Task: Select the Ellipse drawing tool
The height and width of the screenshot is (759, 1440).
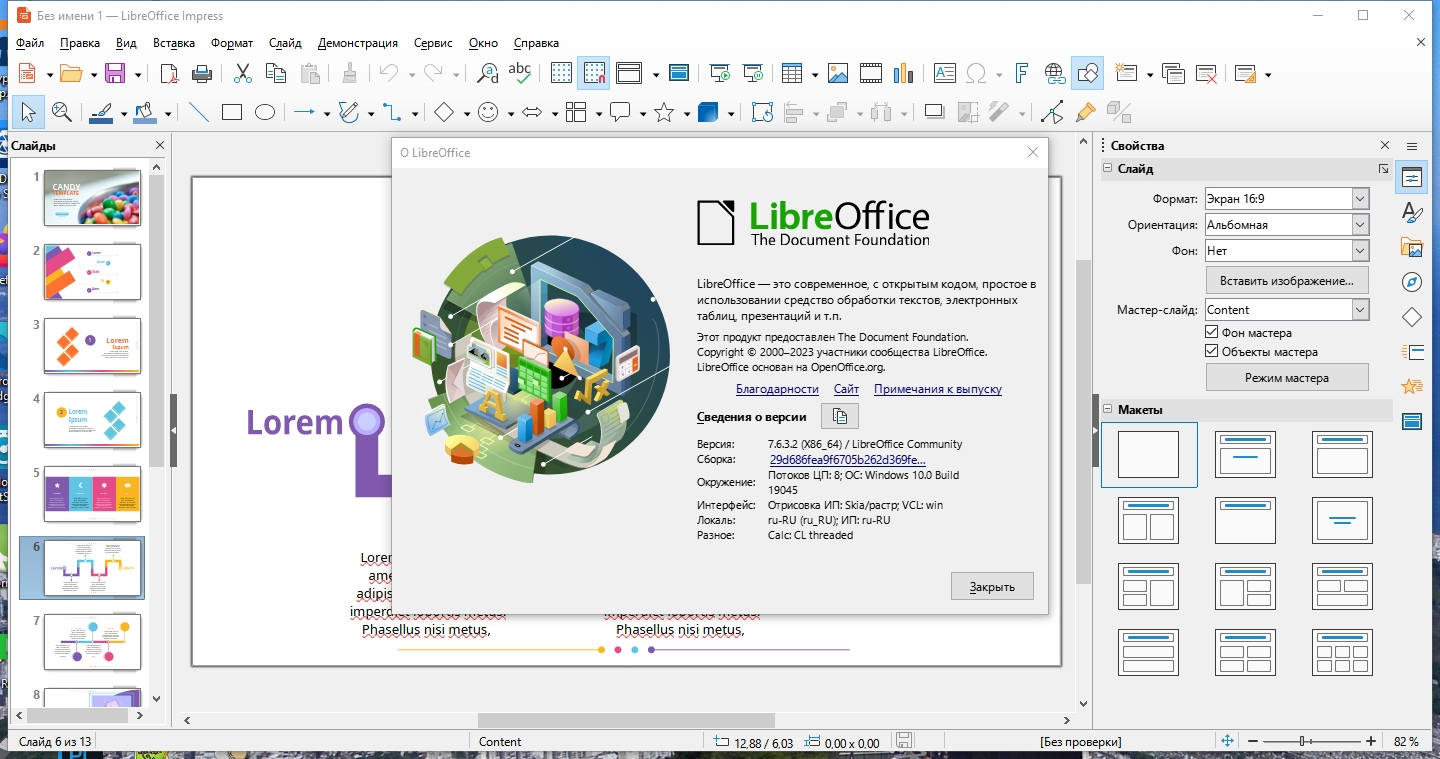Action: (265, 113)
